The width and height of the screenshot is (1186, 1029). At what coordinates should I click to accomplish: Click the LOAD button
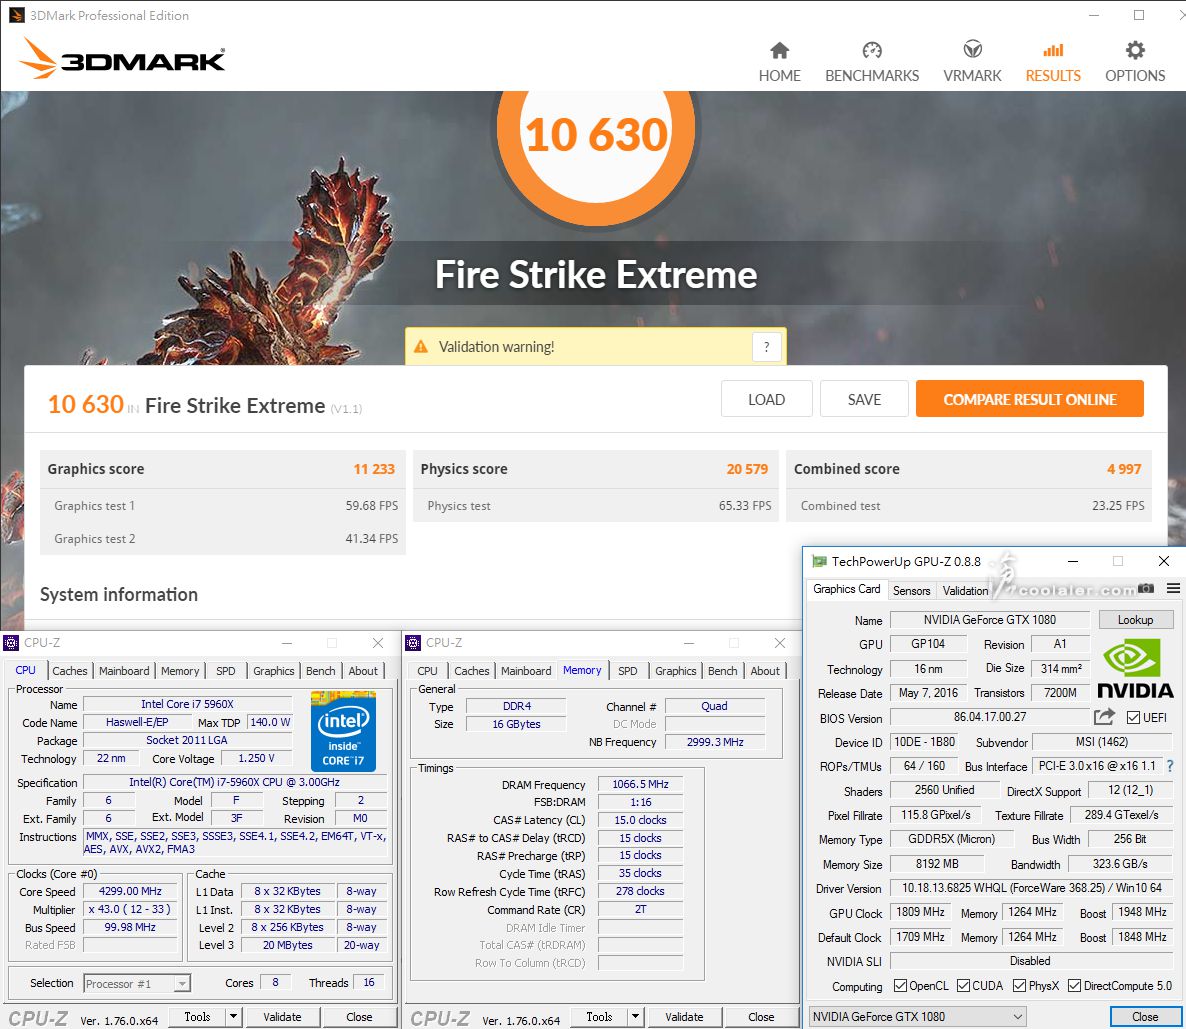pyautogui.click(x=766, y=399)
